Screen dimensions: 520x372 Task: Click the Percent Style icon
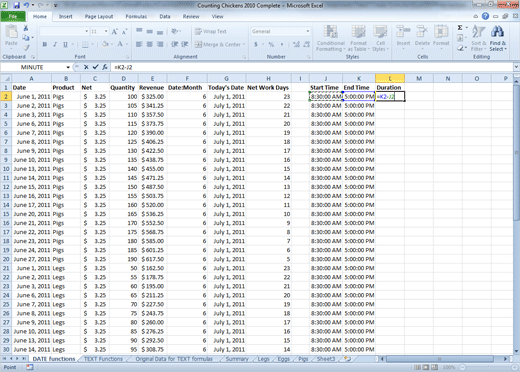[x=271, y=44]
